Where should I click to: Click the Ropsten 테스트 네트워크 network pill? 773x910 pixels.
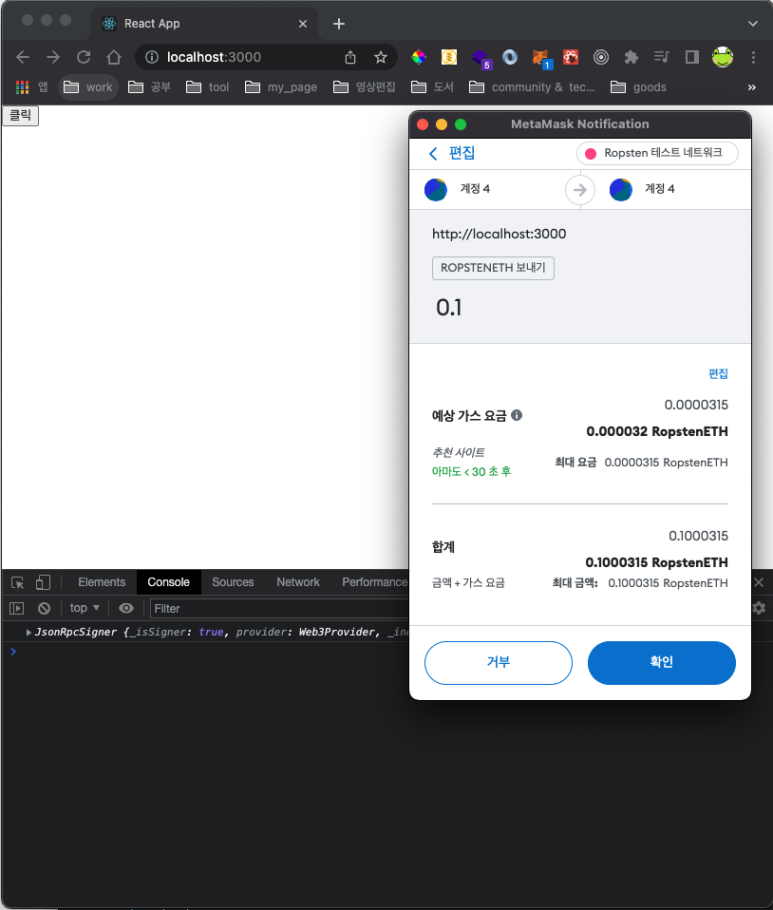click(x=657, y=153)
